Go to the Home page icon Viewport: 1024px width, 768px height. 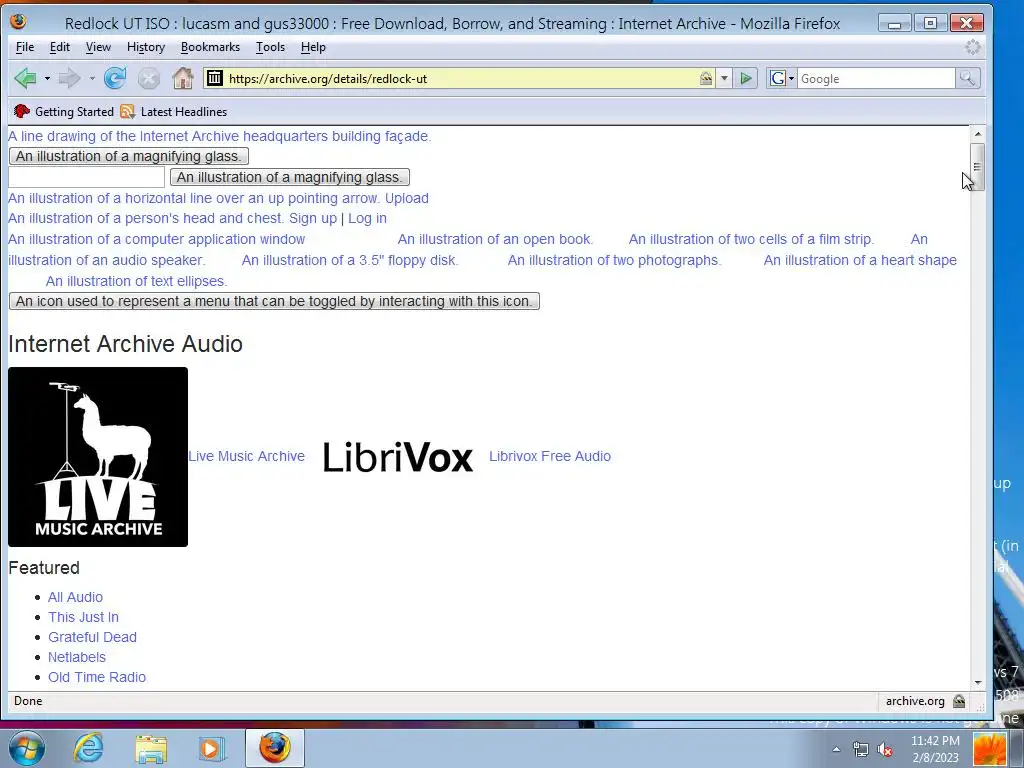tap(183, 78)
